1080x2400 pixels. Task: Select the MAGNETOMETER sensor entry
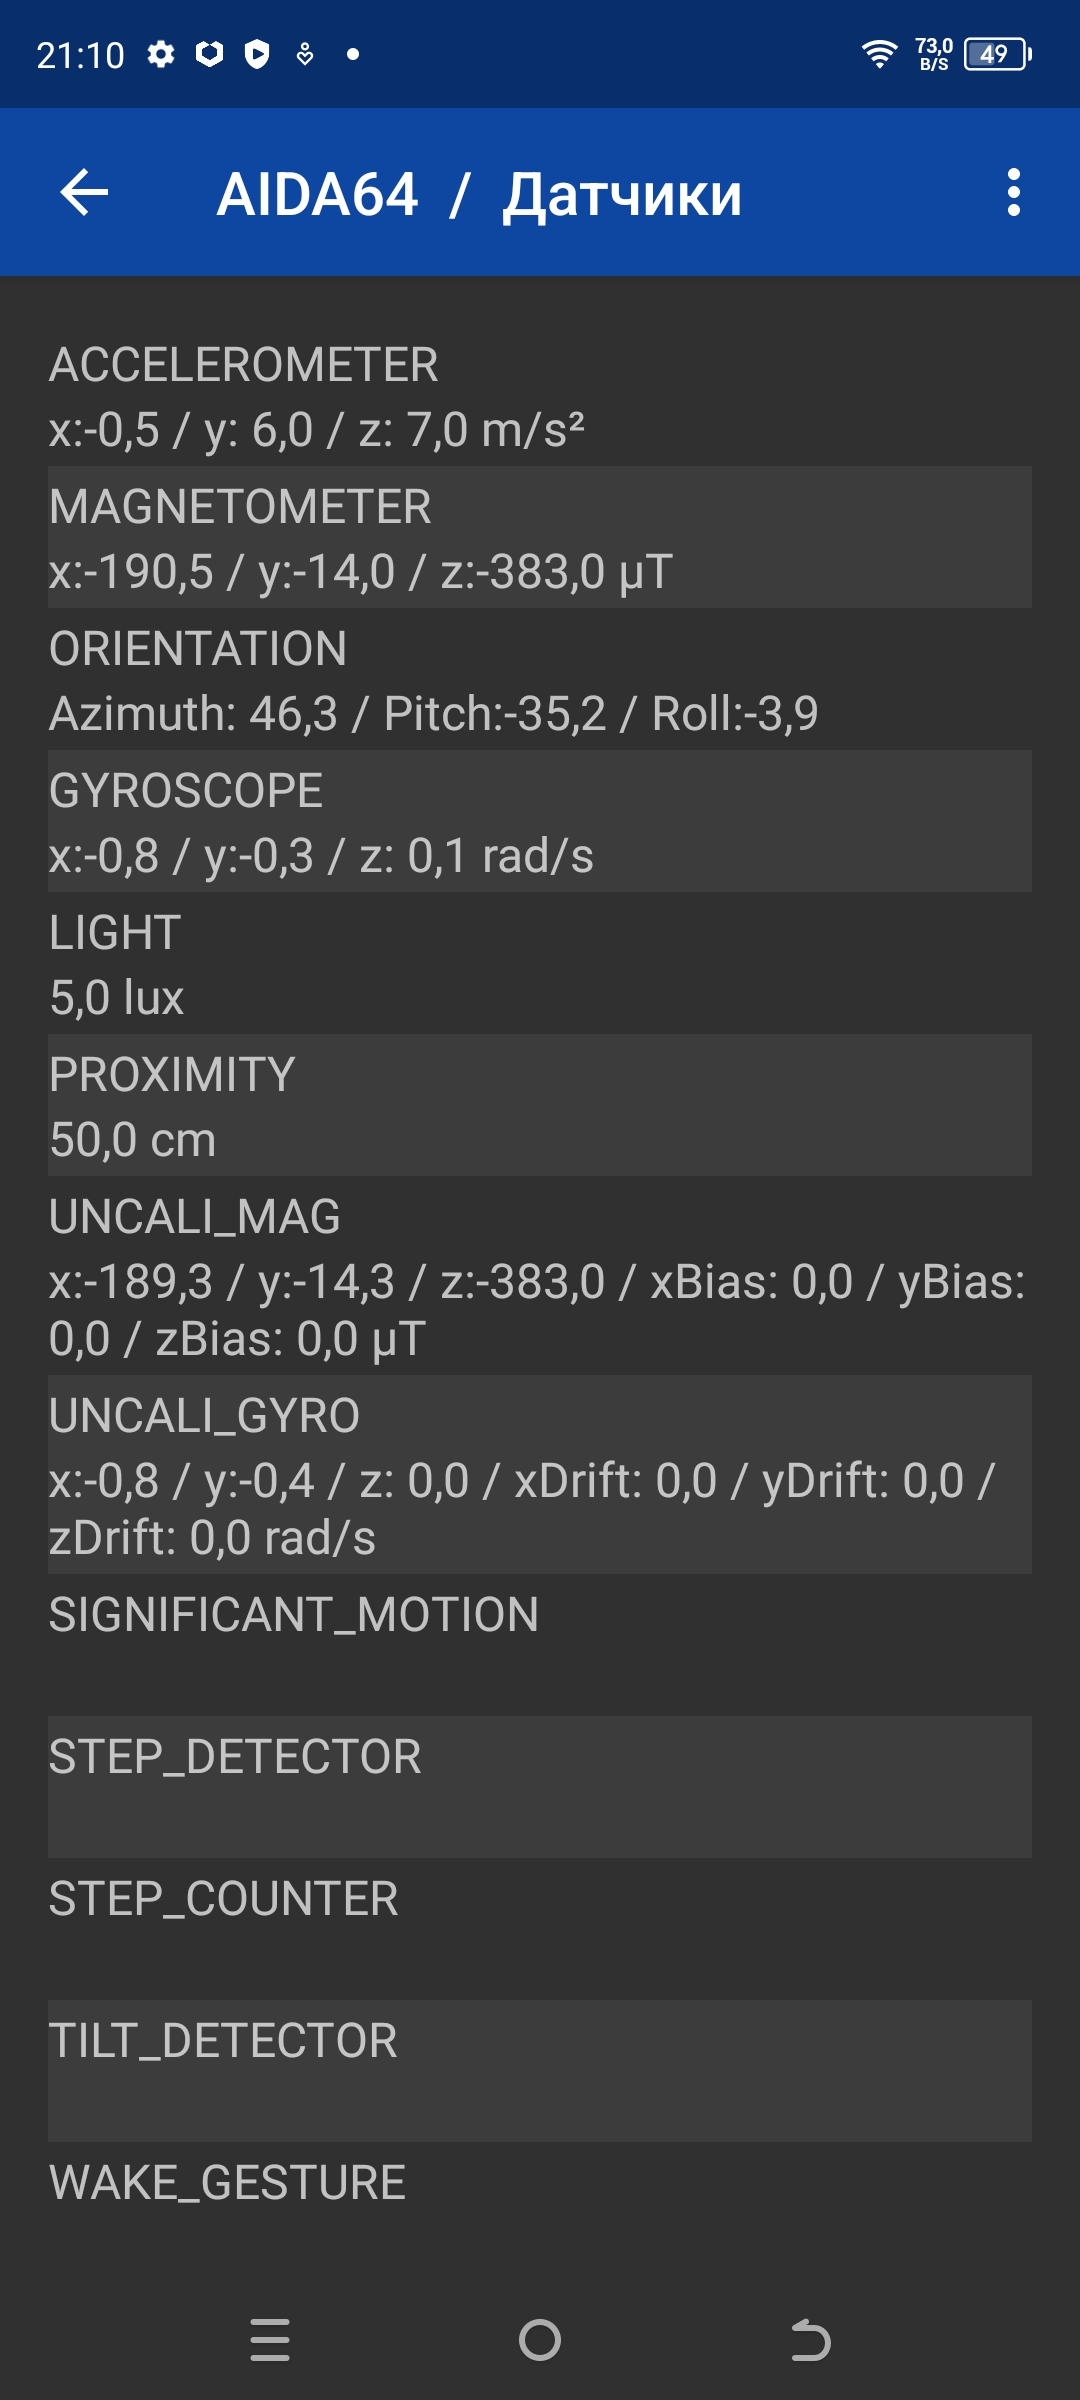(540, 538)
